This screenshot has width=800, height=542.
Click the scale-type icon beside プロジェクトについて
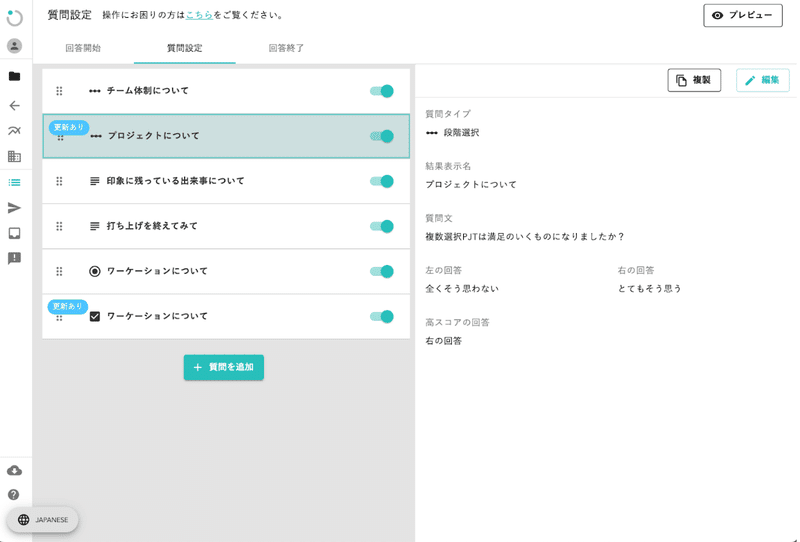click(96, 136)
